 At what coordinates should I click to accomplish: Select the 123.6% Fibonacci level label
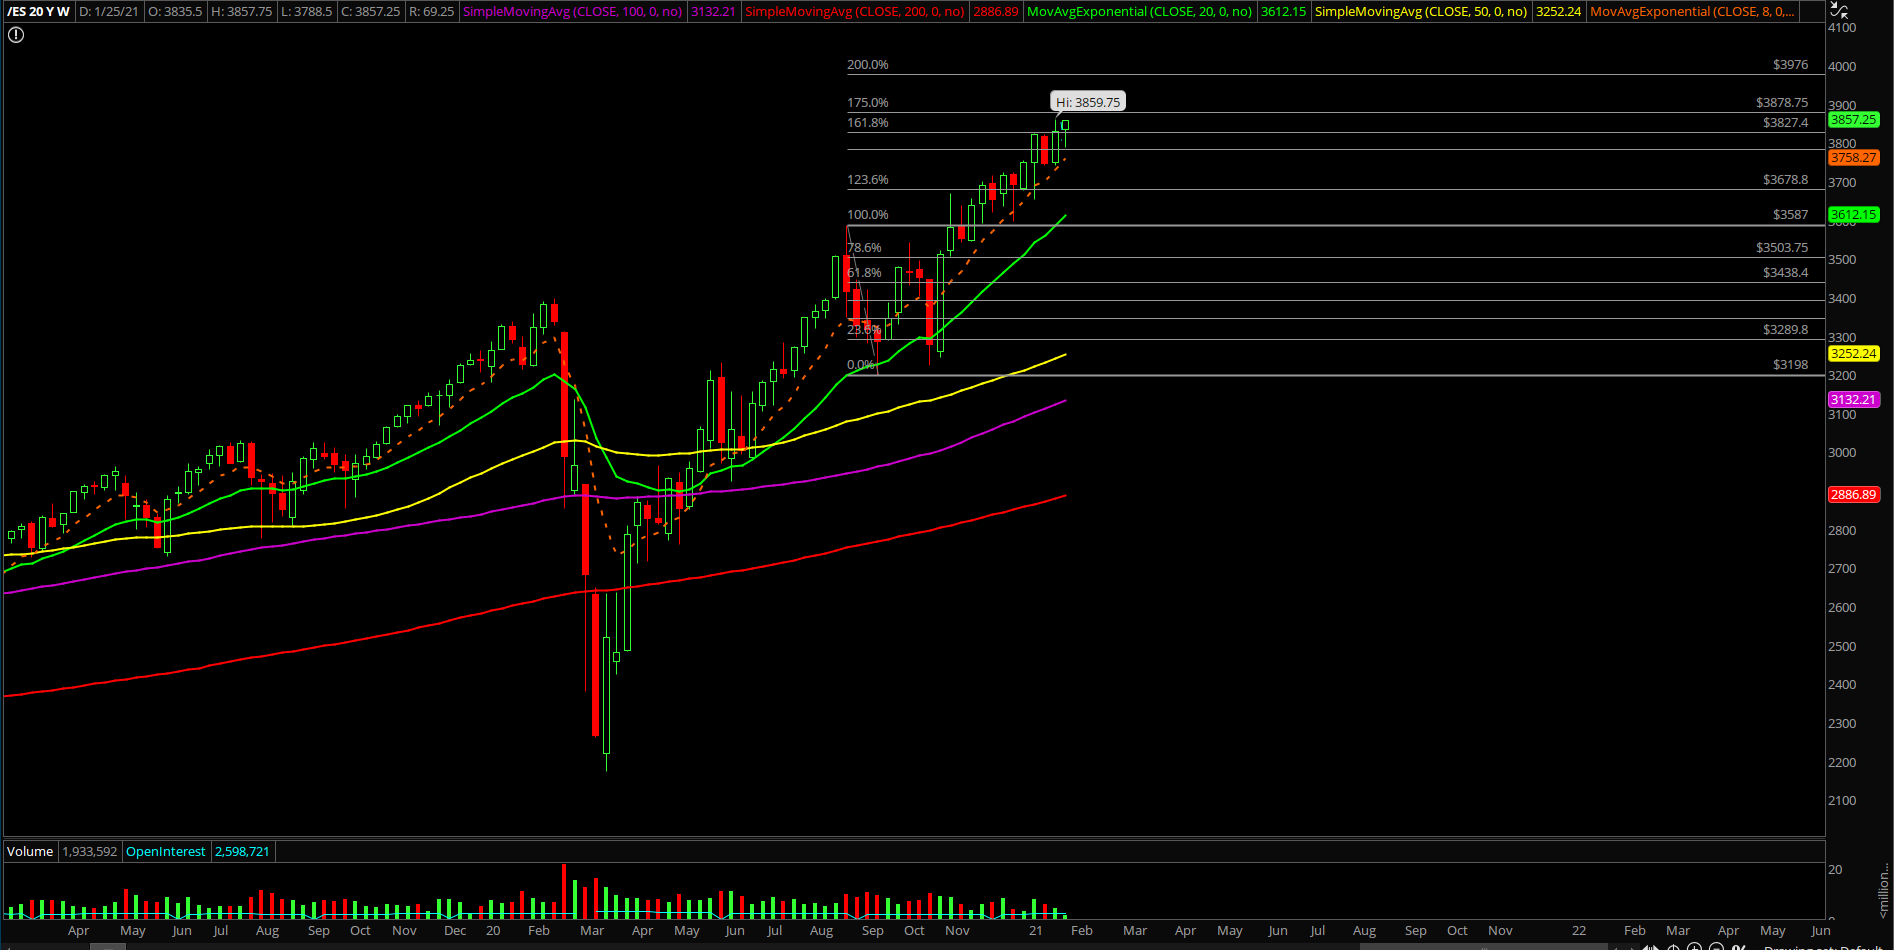point(868,180)
